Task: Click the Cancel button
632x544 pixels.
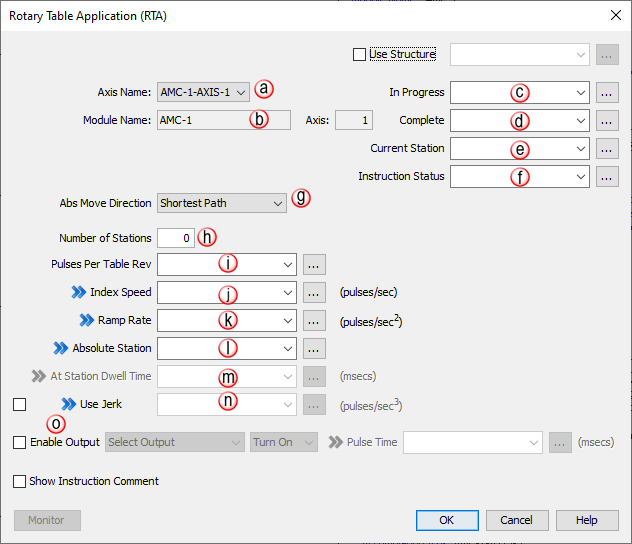Action: pos(516,520)
